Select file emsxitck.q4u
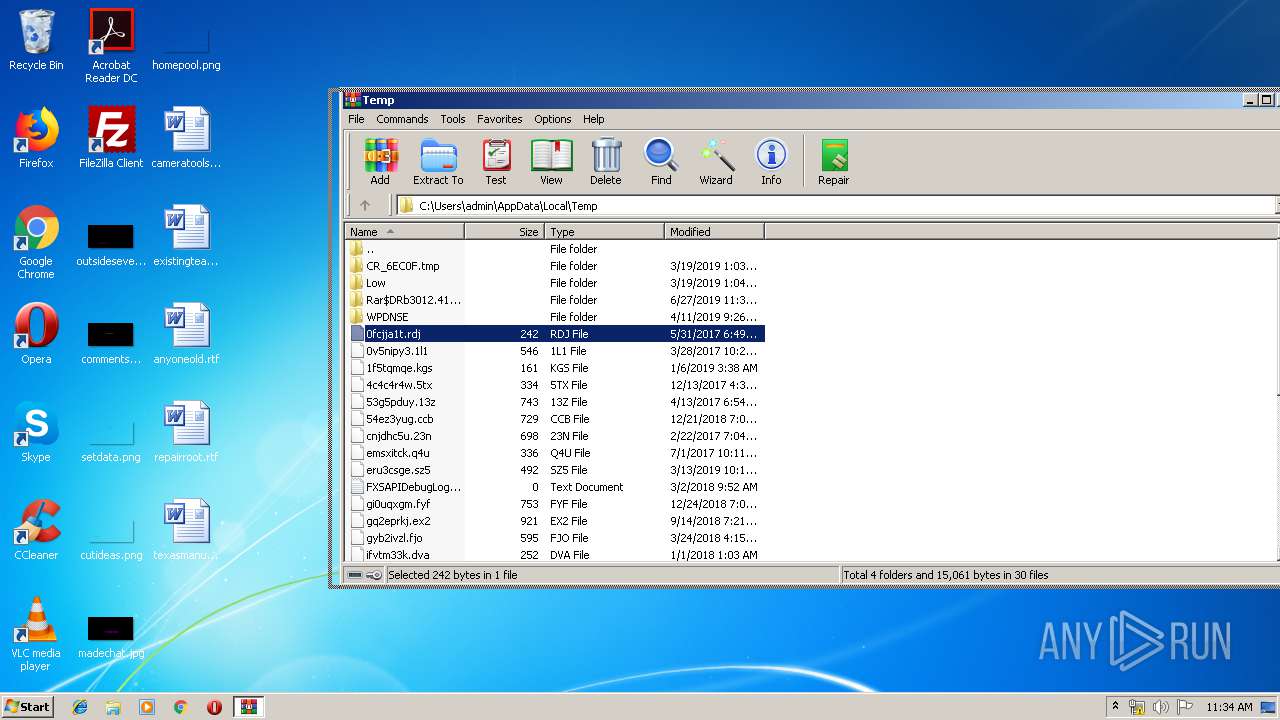This screenshot has width=1280, height=720. (x=555, y=453)
